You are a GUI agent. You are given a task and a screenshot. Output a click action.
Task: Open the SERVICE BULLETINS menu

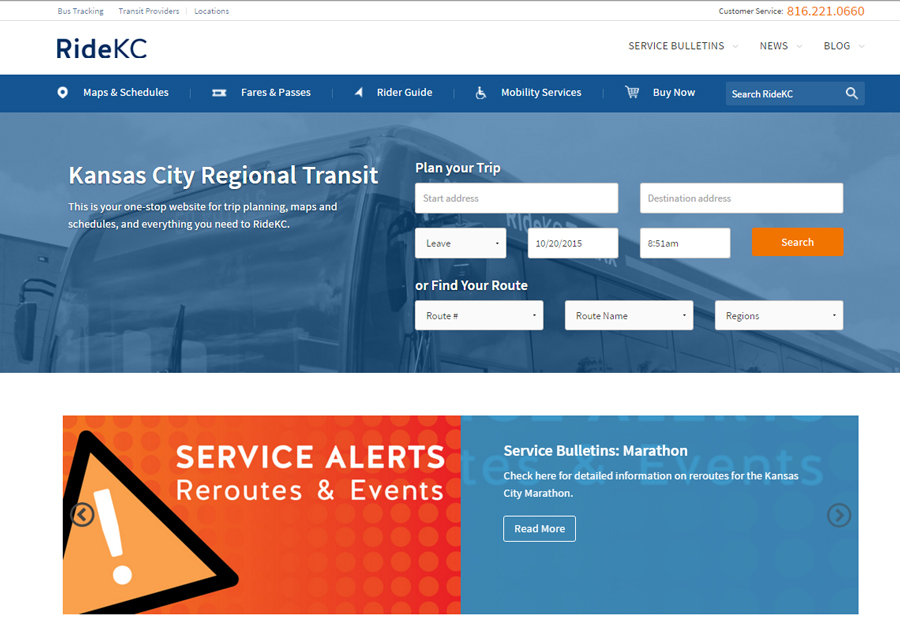coord(676,46)
